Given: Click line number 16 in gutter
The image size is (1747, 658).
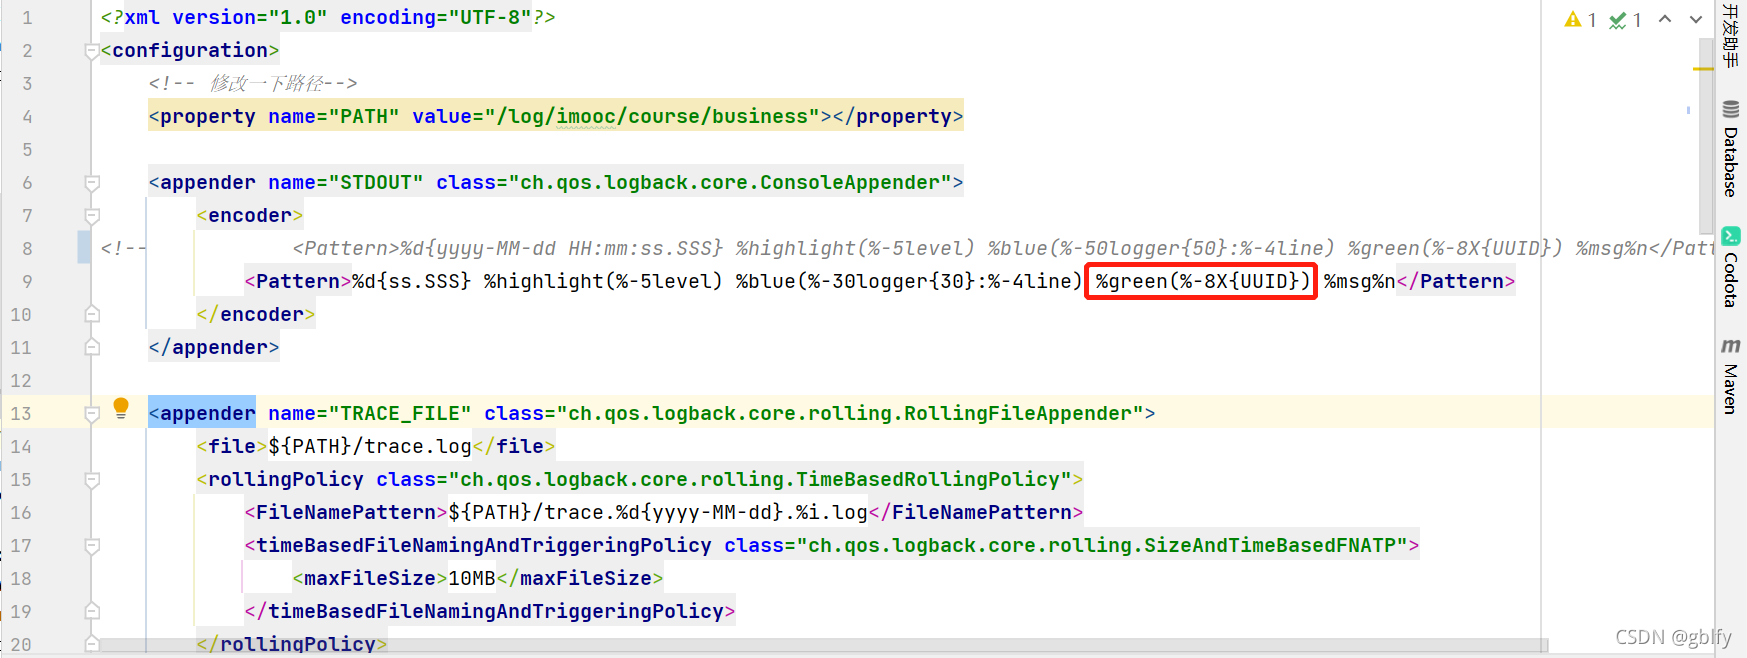Looking at the screenshot, I should click(x=21, y=513).
